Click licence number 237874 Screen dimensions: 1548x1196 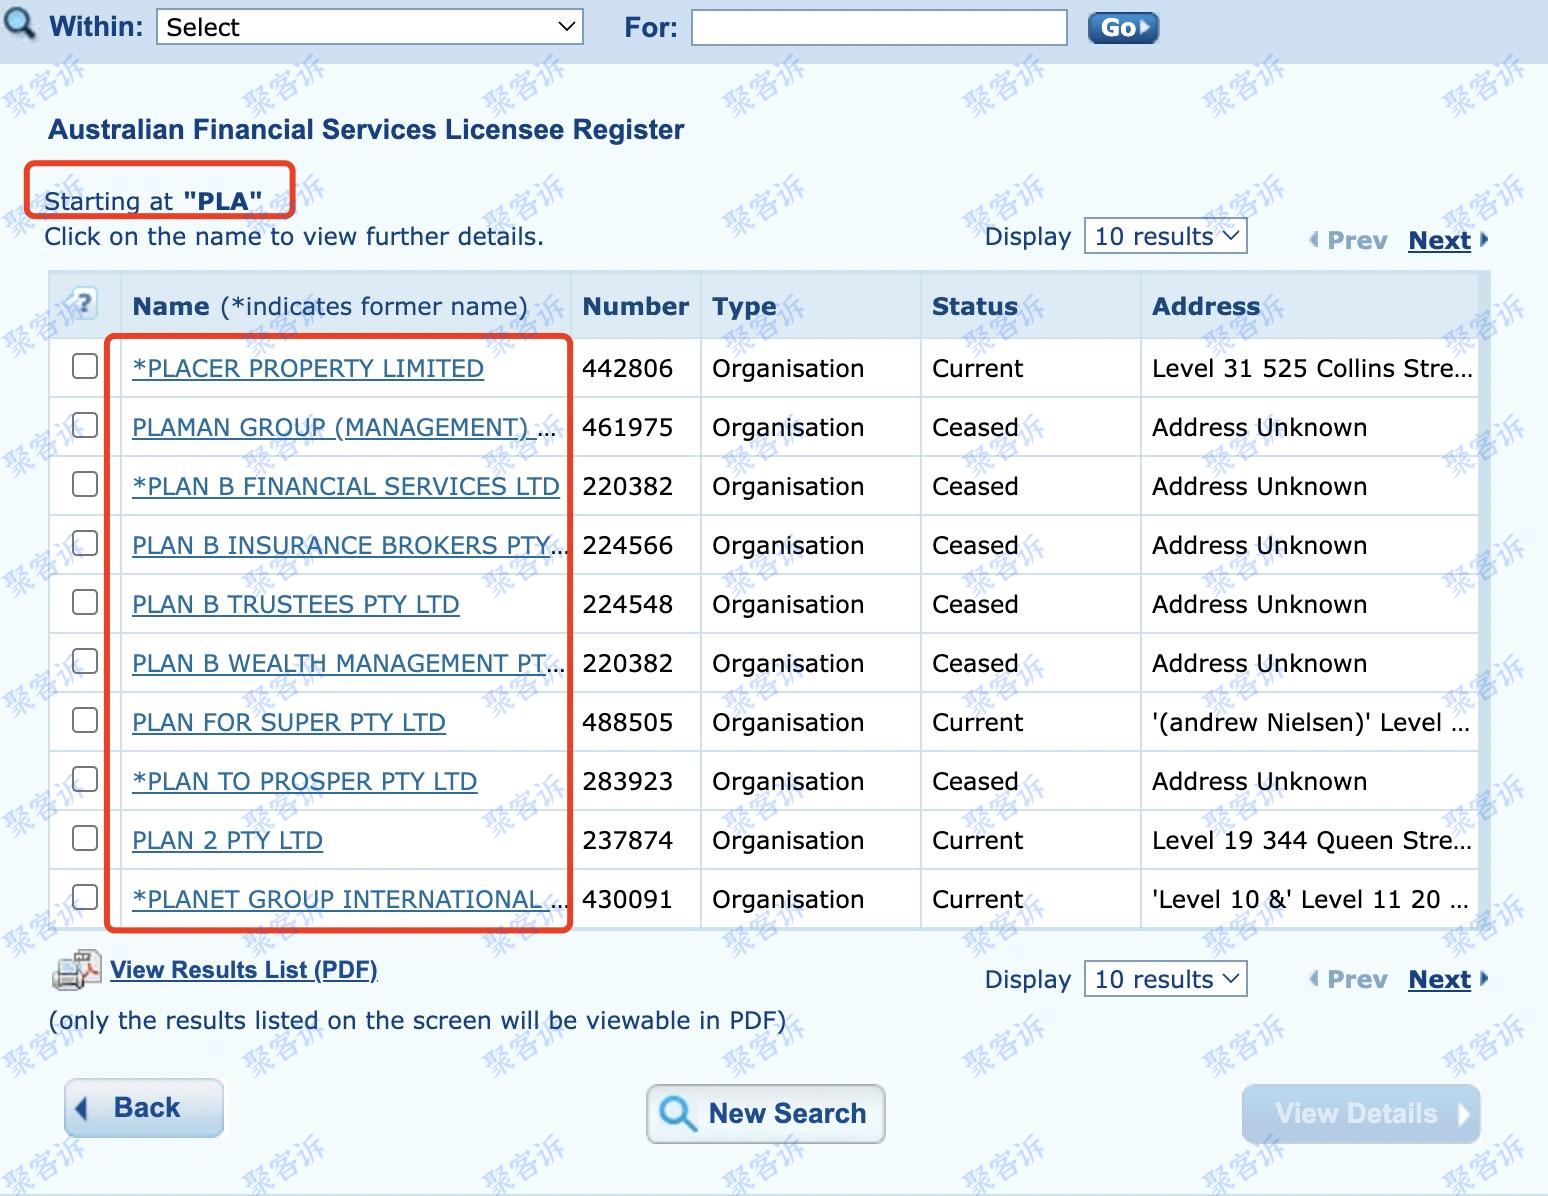click(x=628, y=840)
